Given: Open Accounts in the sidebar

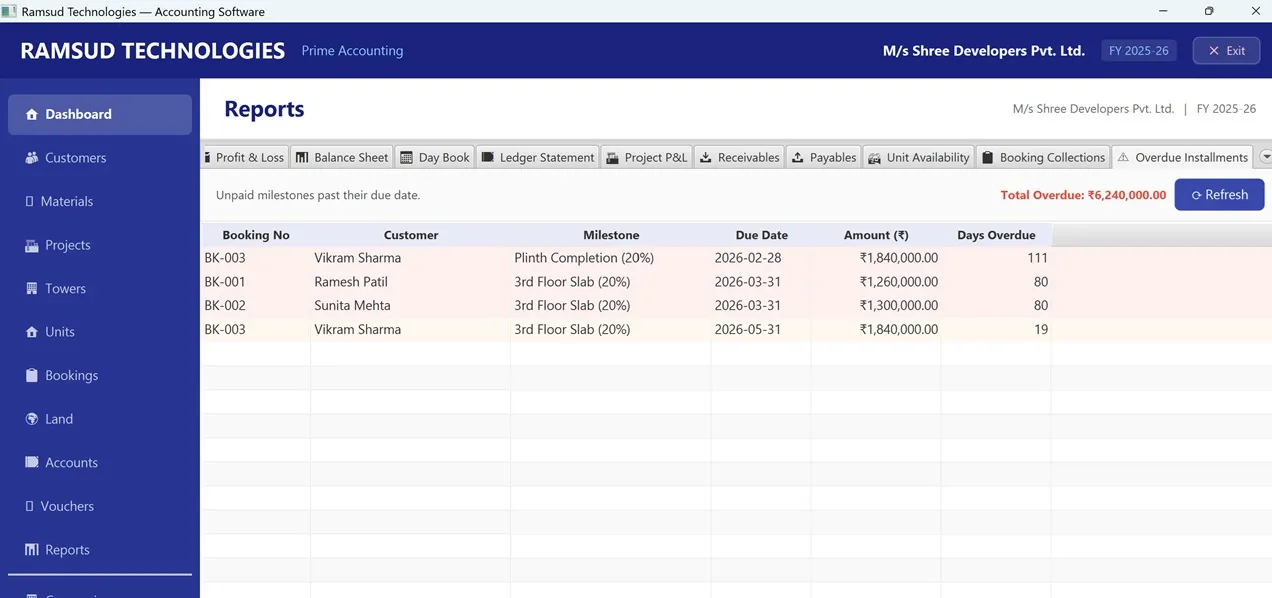Looking at the screenshot, I should pyautogui.click(x=100, y=462).
